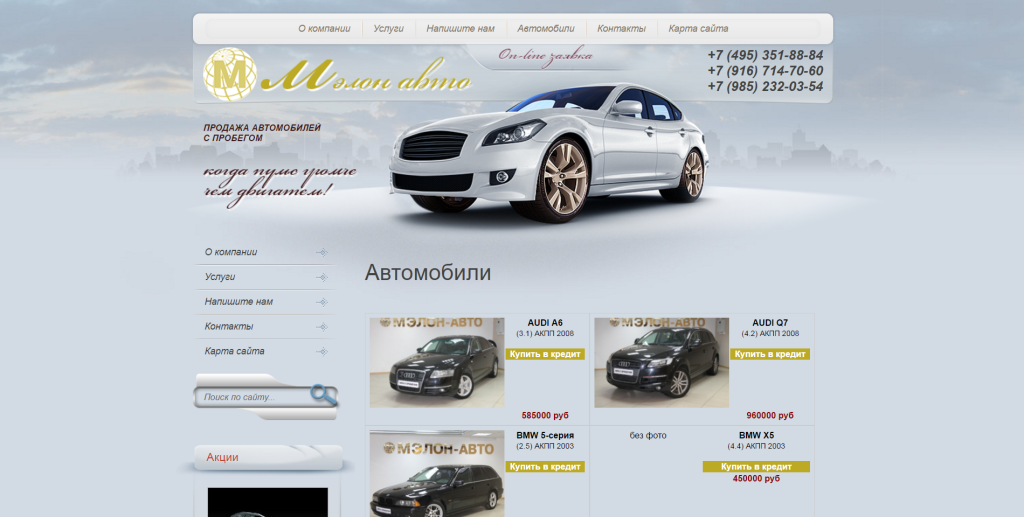Click the BMW X5 title
Image resolution: width=1024 pixels, height=517 pixels.
pos(756,435)
